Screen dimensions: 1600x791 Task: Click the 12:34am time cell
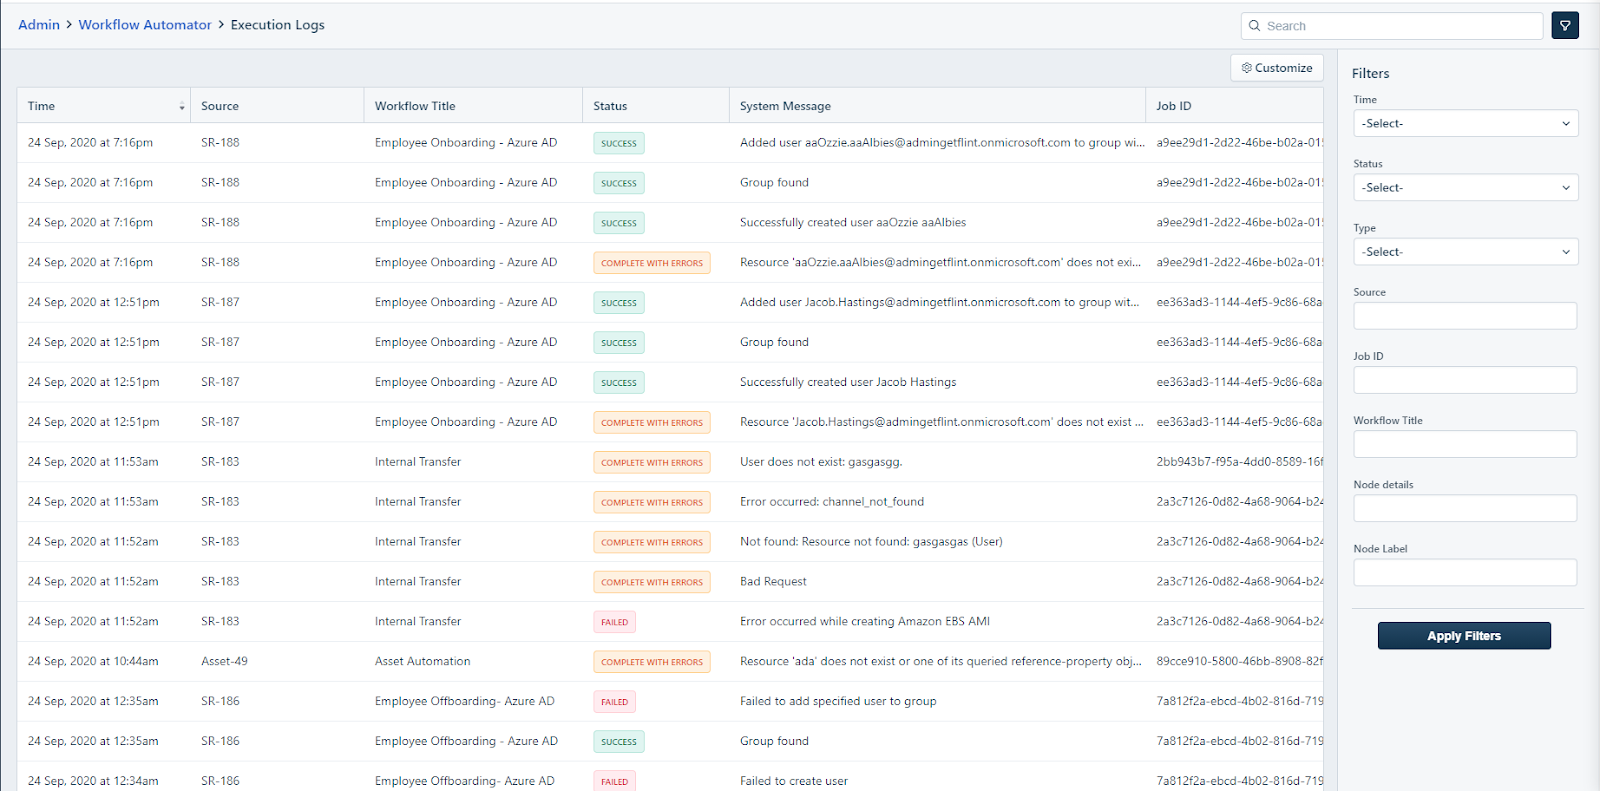[x=93, y=781]
